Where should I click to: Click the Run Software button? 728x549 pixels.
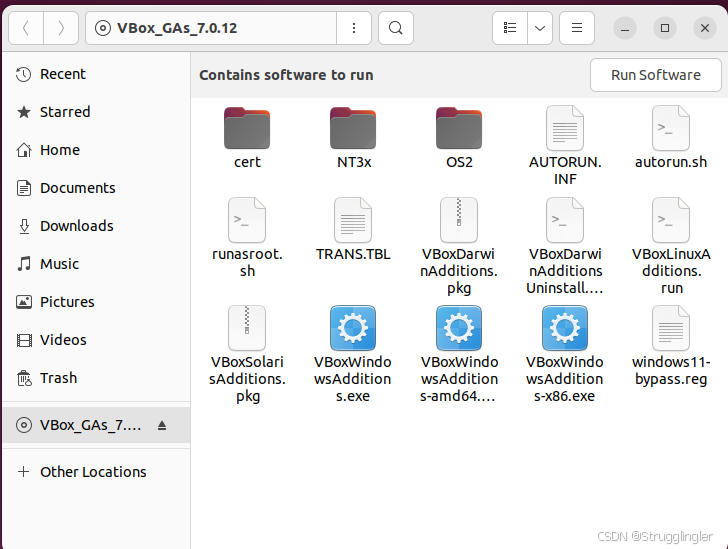[x=656, y=75]
